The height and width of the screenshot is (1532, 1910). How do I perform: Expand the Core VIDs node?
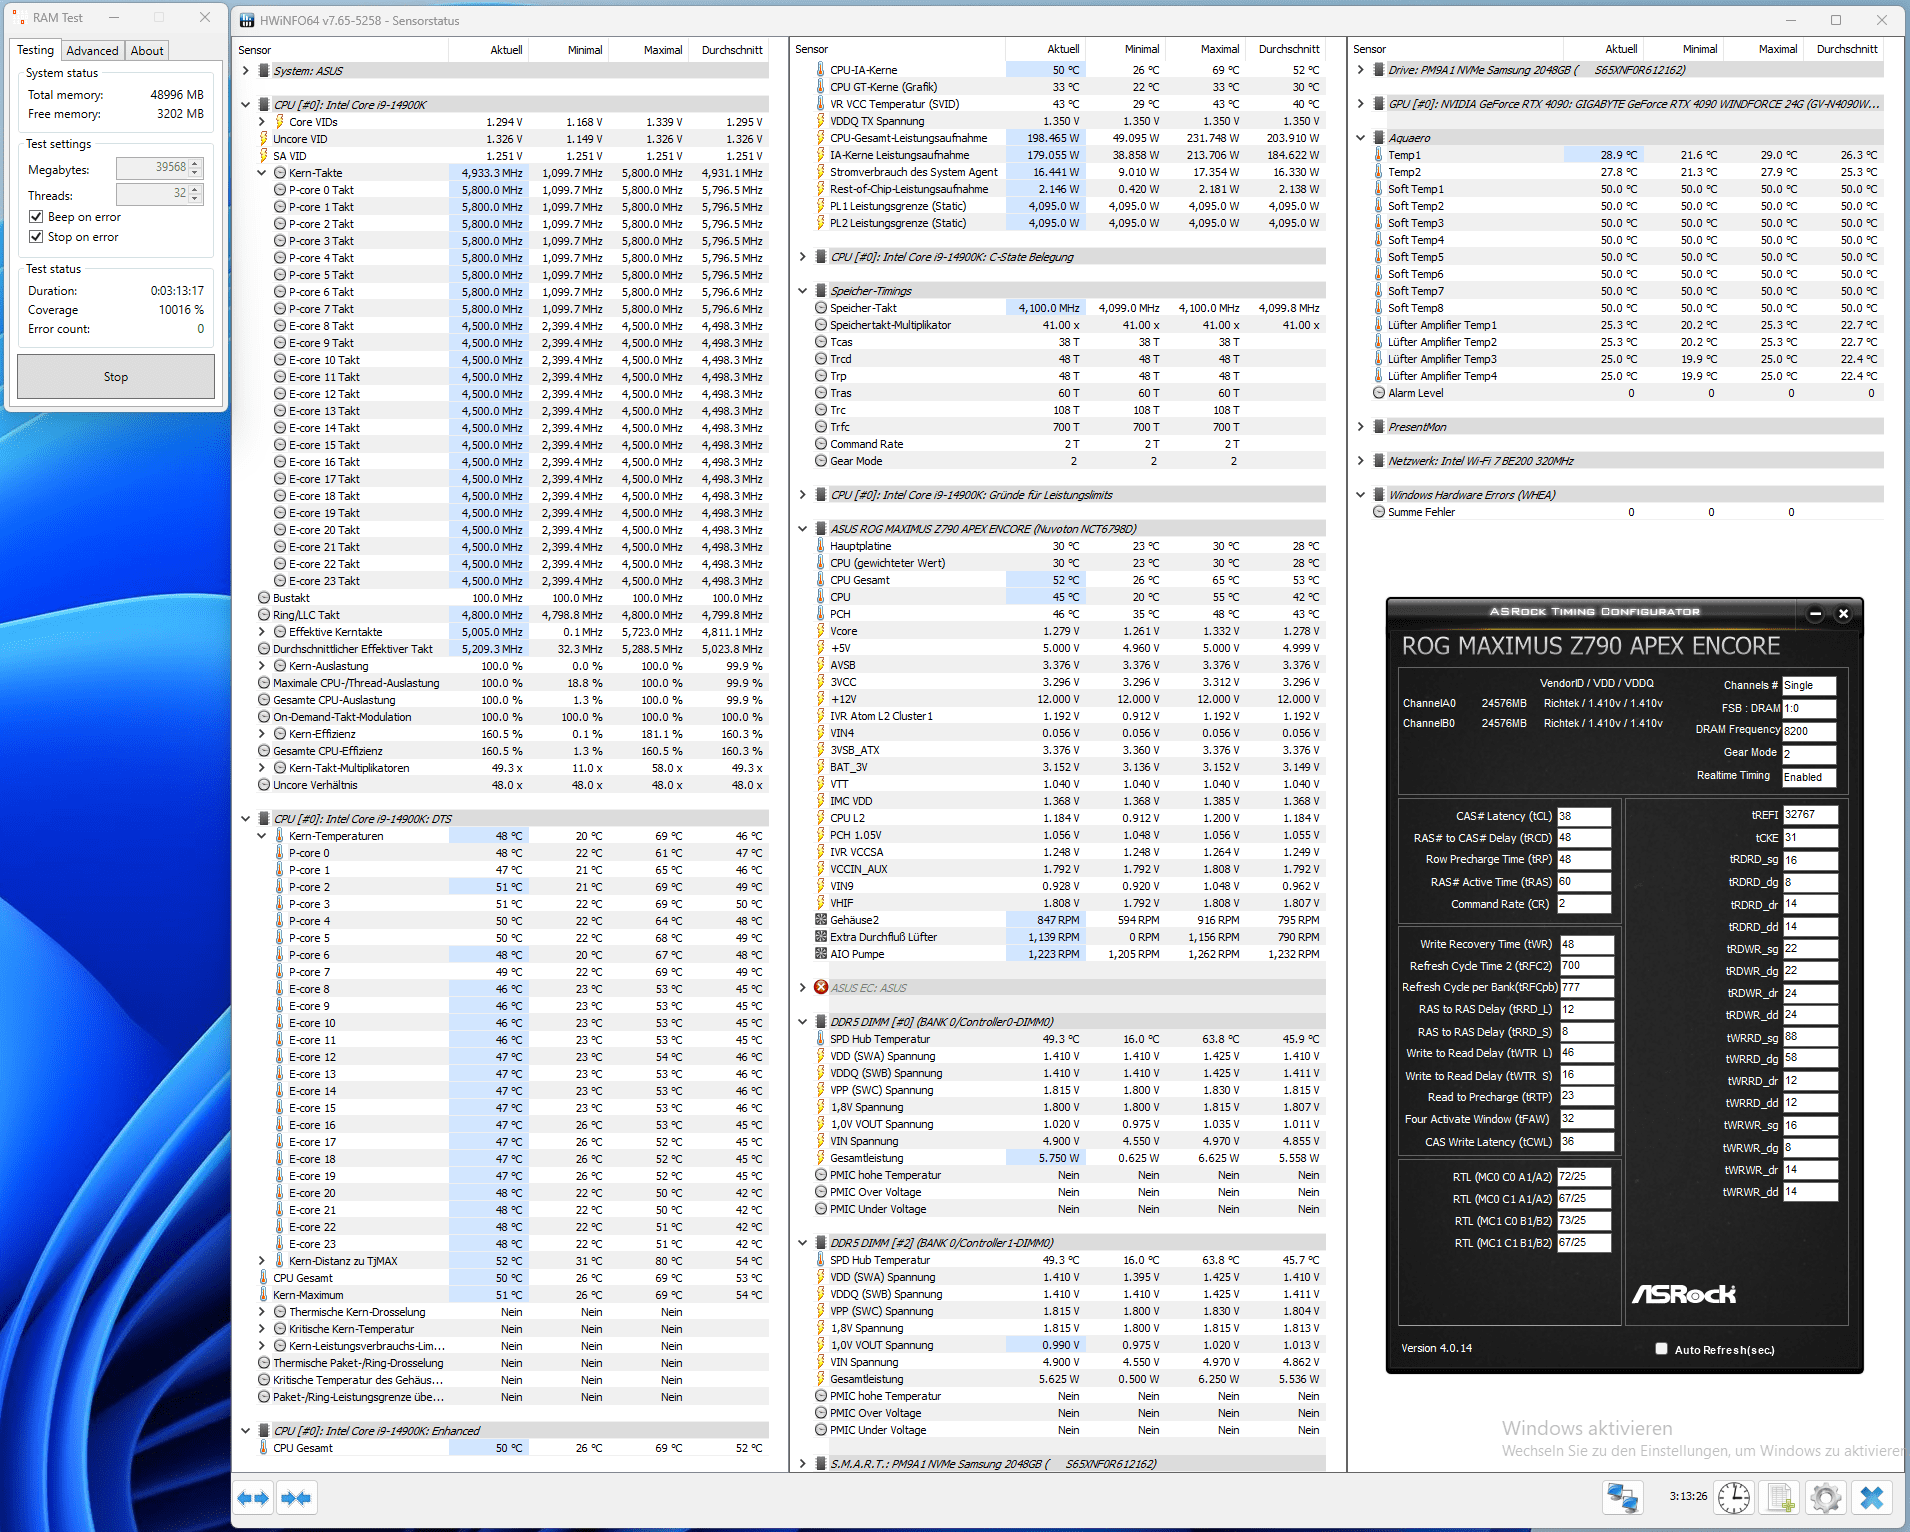click(x=262, y=122)
